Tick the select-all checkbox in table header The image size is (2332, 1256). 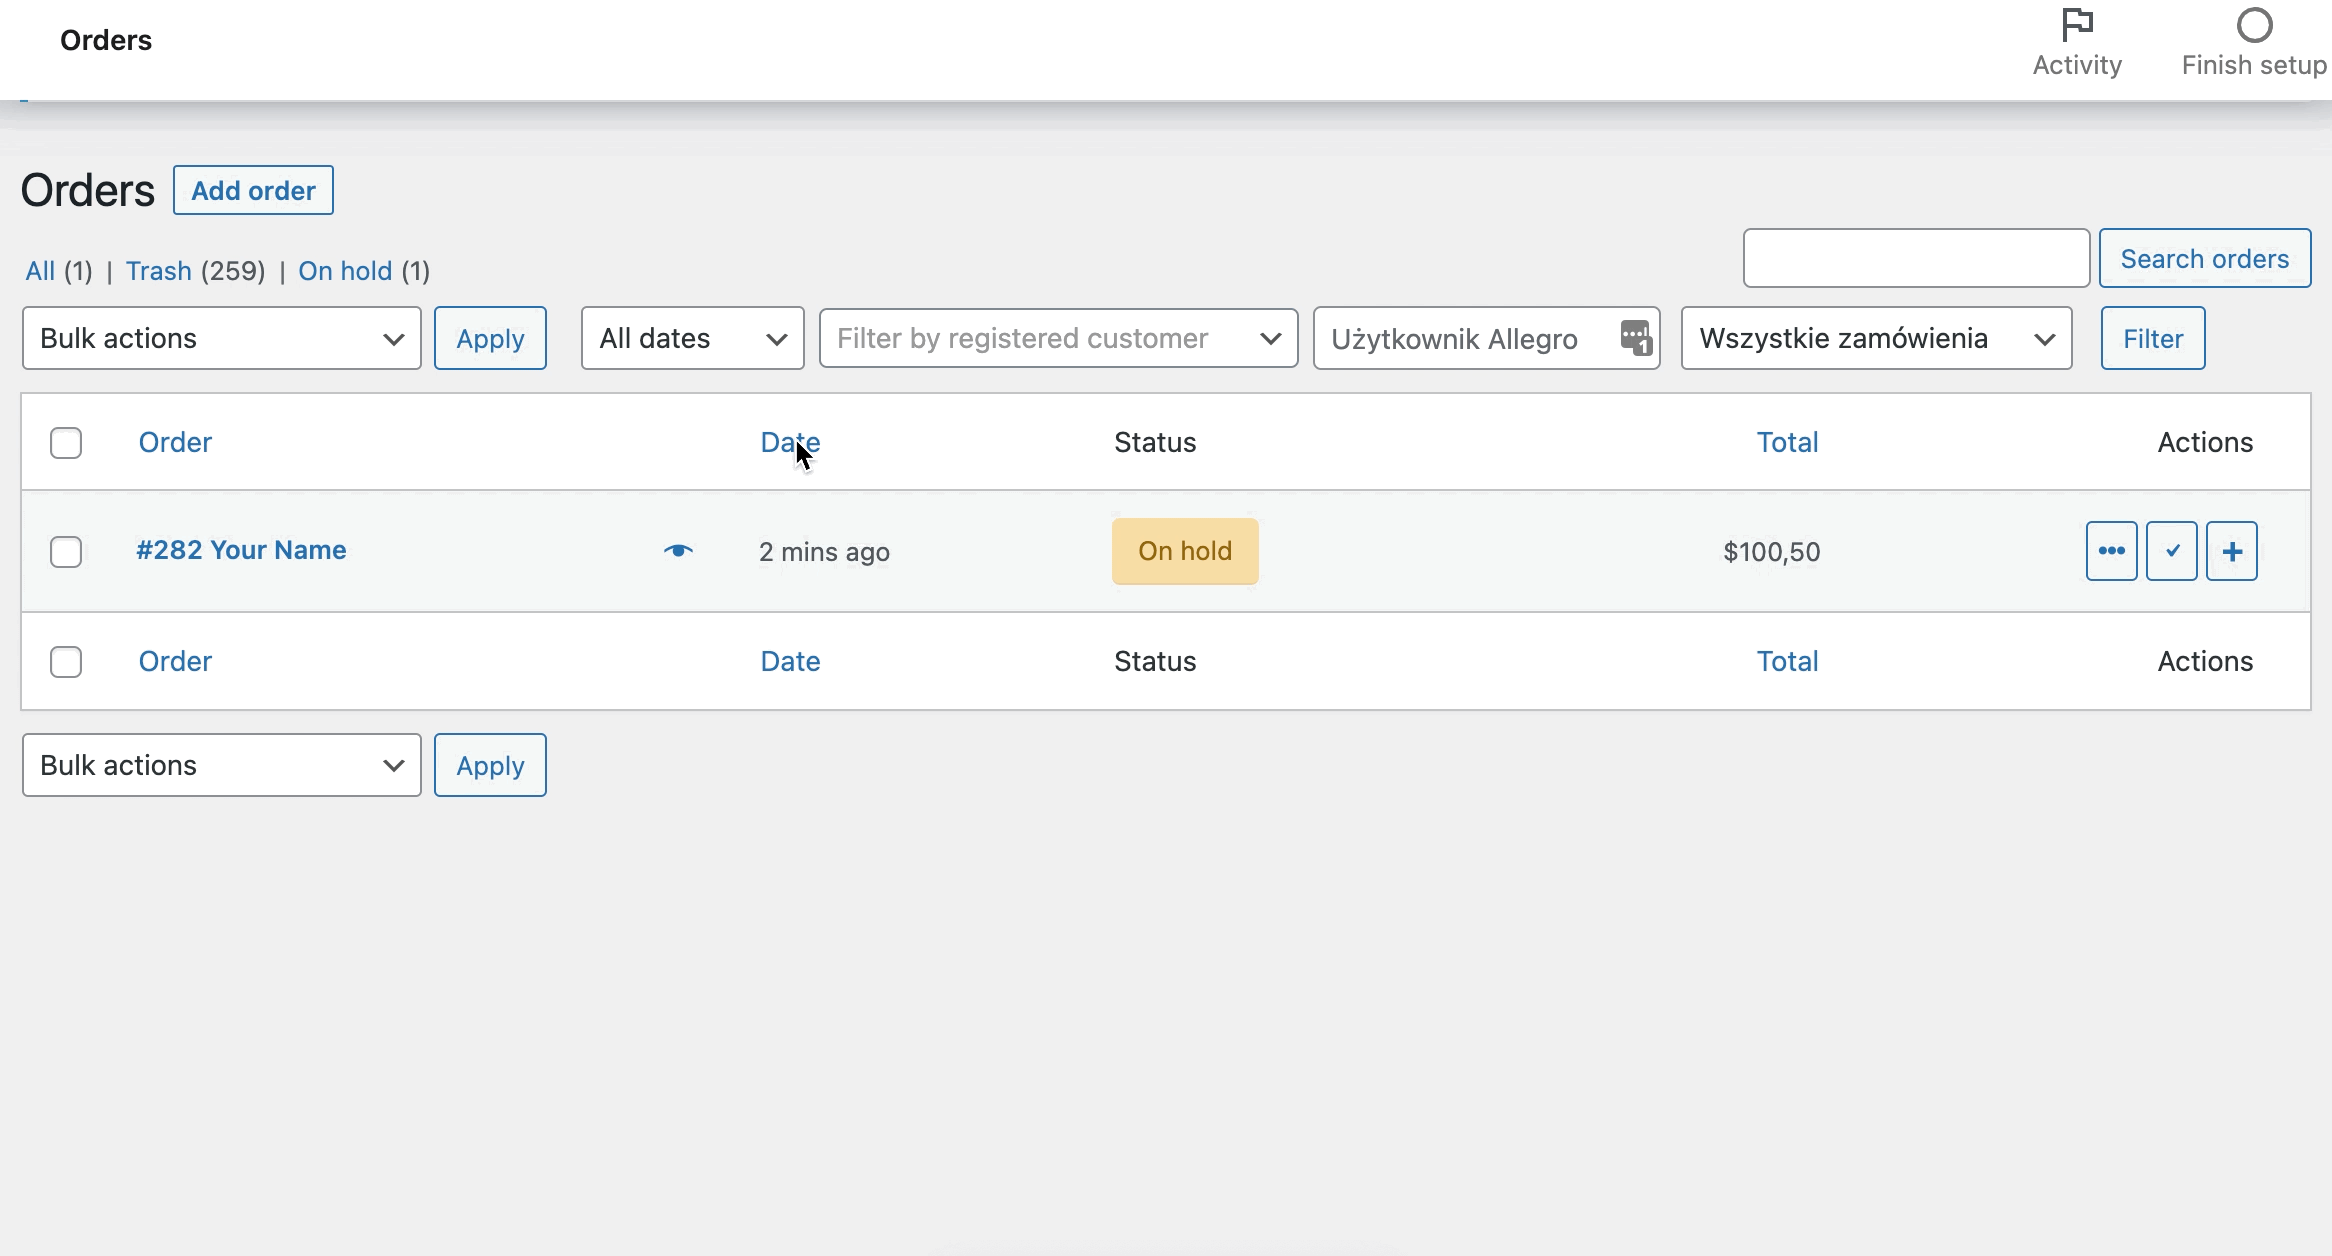pos(66,443)
